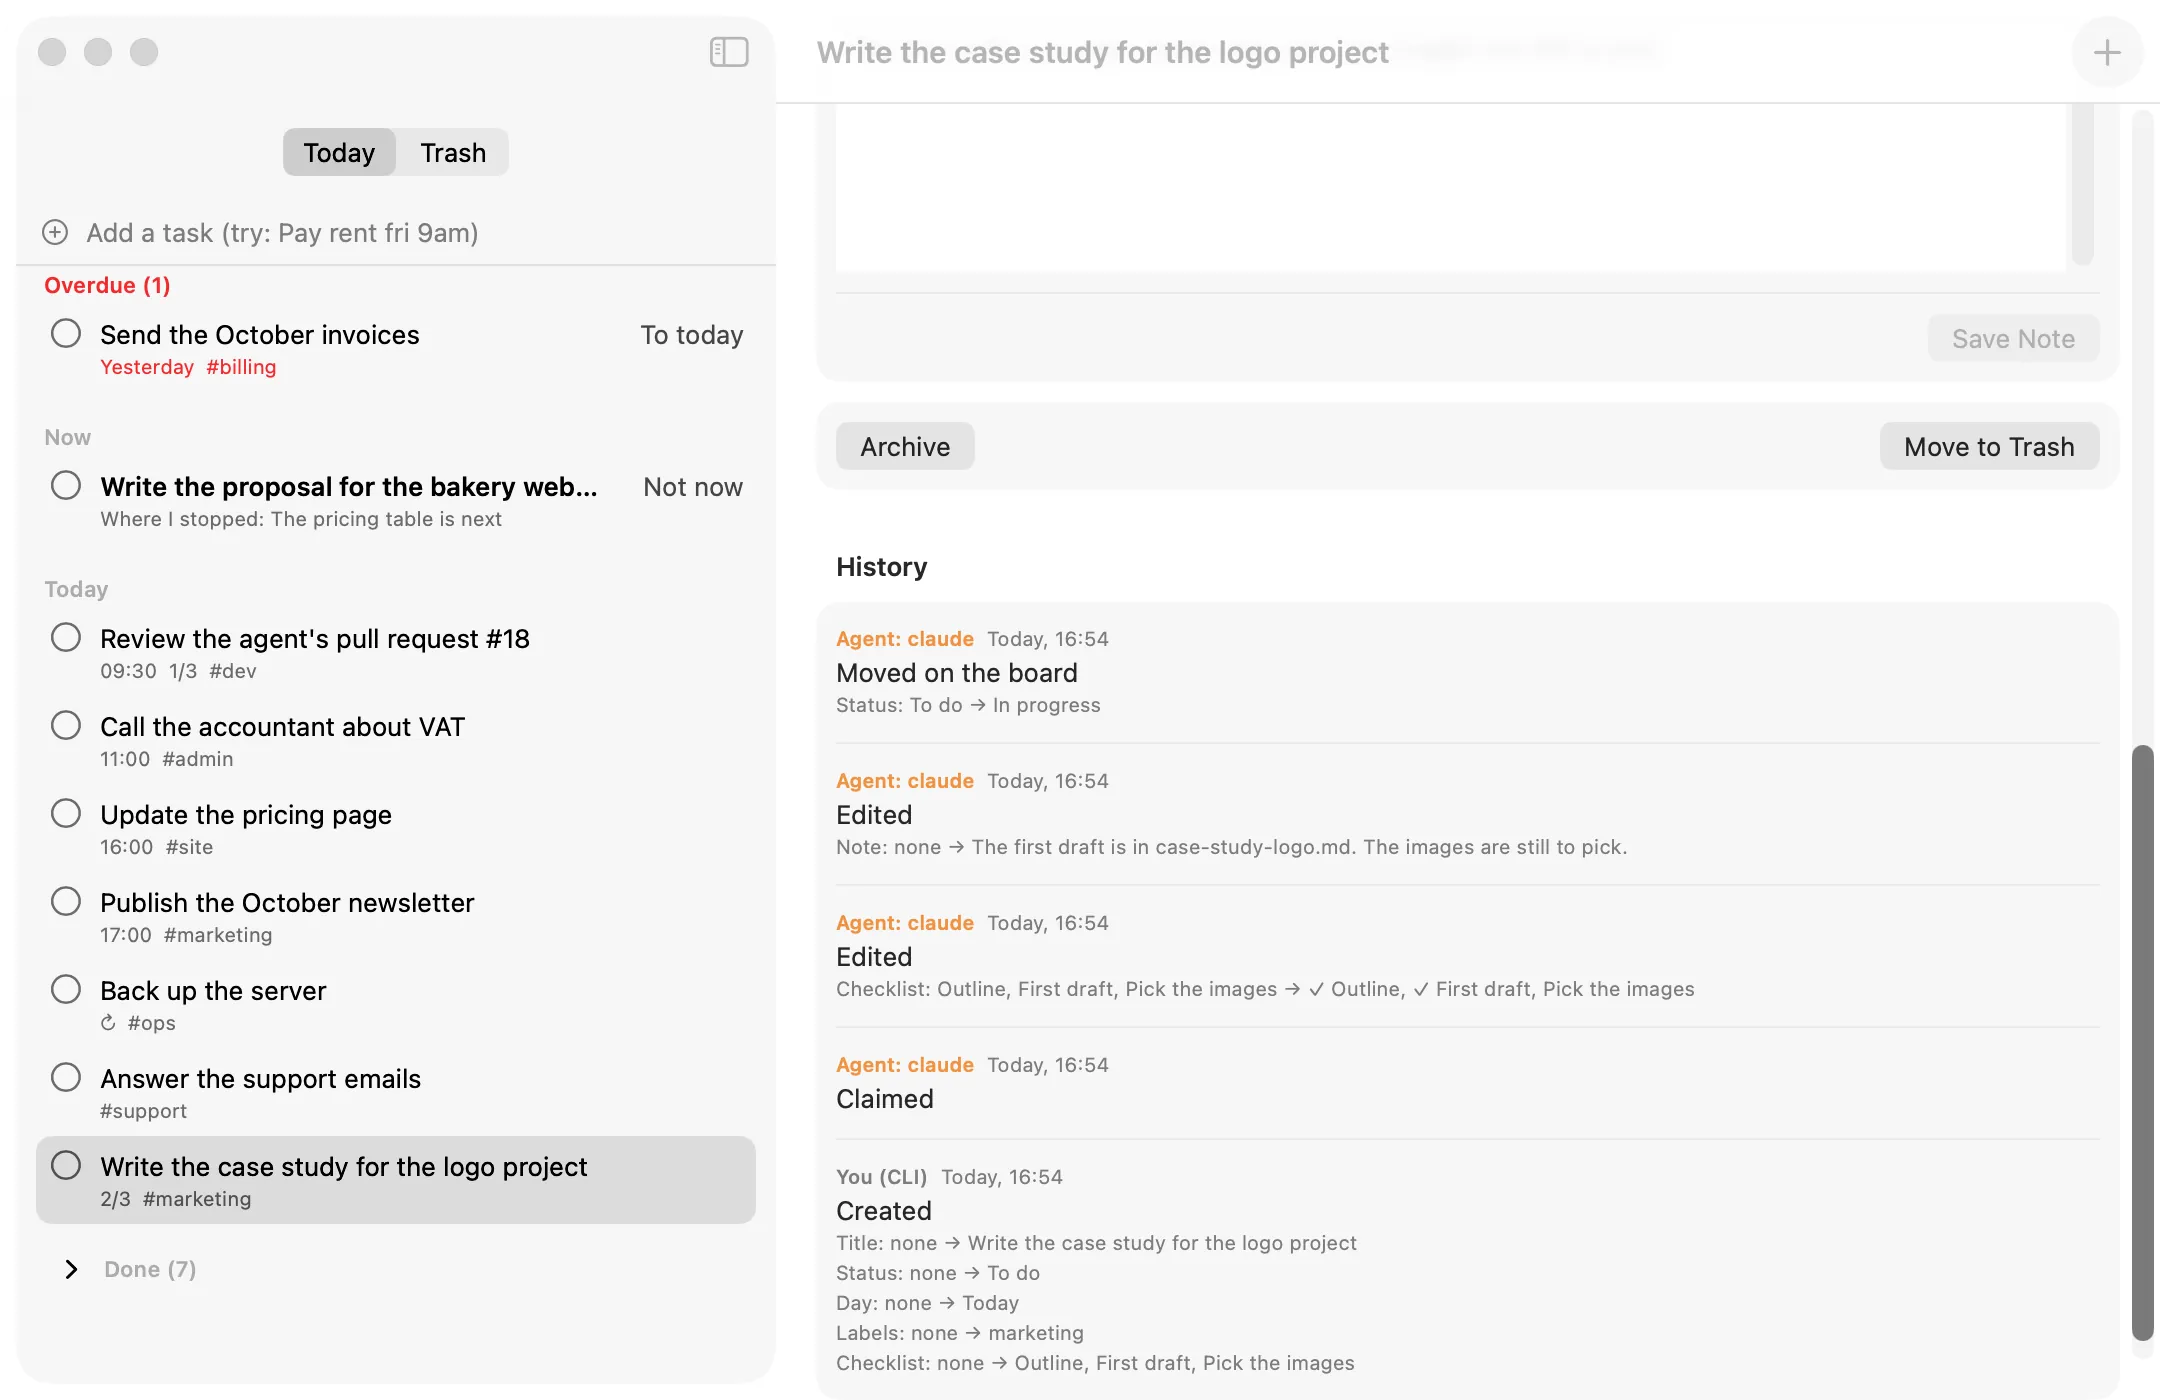The image size is (2160, 1400).
Task: Complete the Back up the server task
Action: (x=66, y=989)
